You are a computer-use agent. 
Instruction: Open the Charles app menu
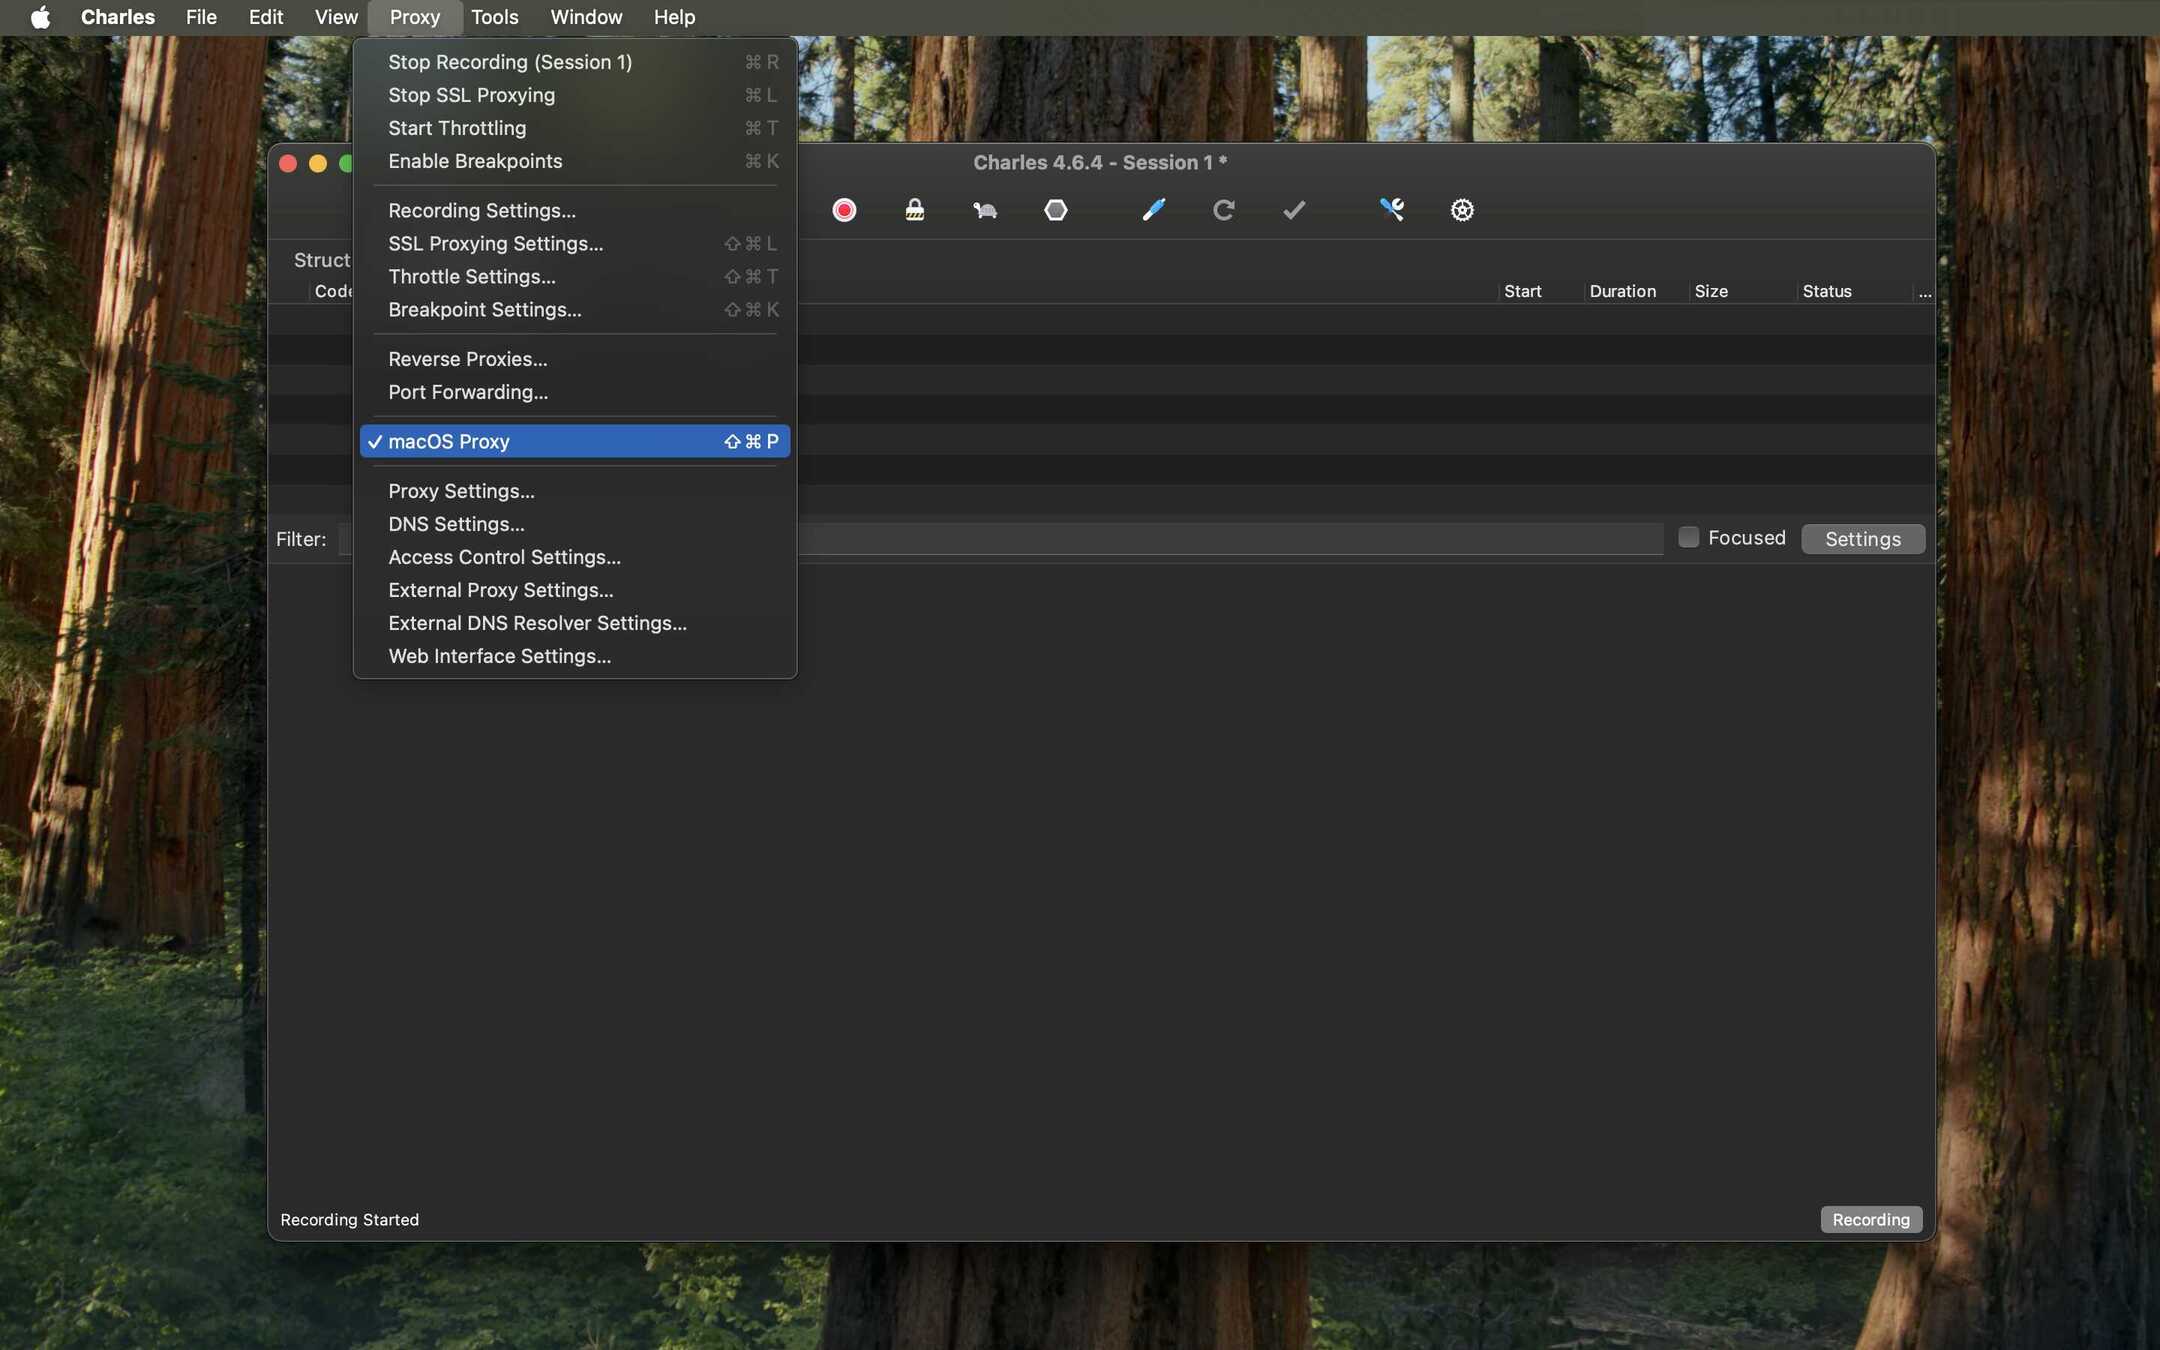[118, 17]
